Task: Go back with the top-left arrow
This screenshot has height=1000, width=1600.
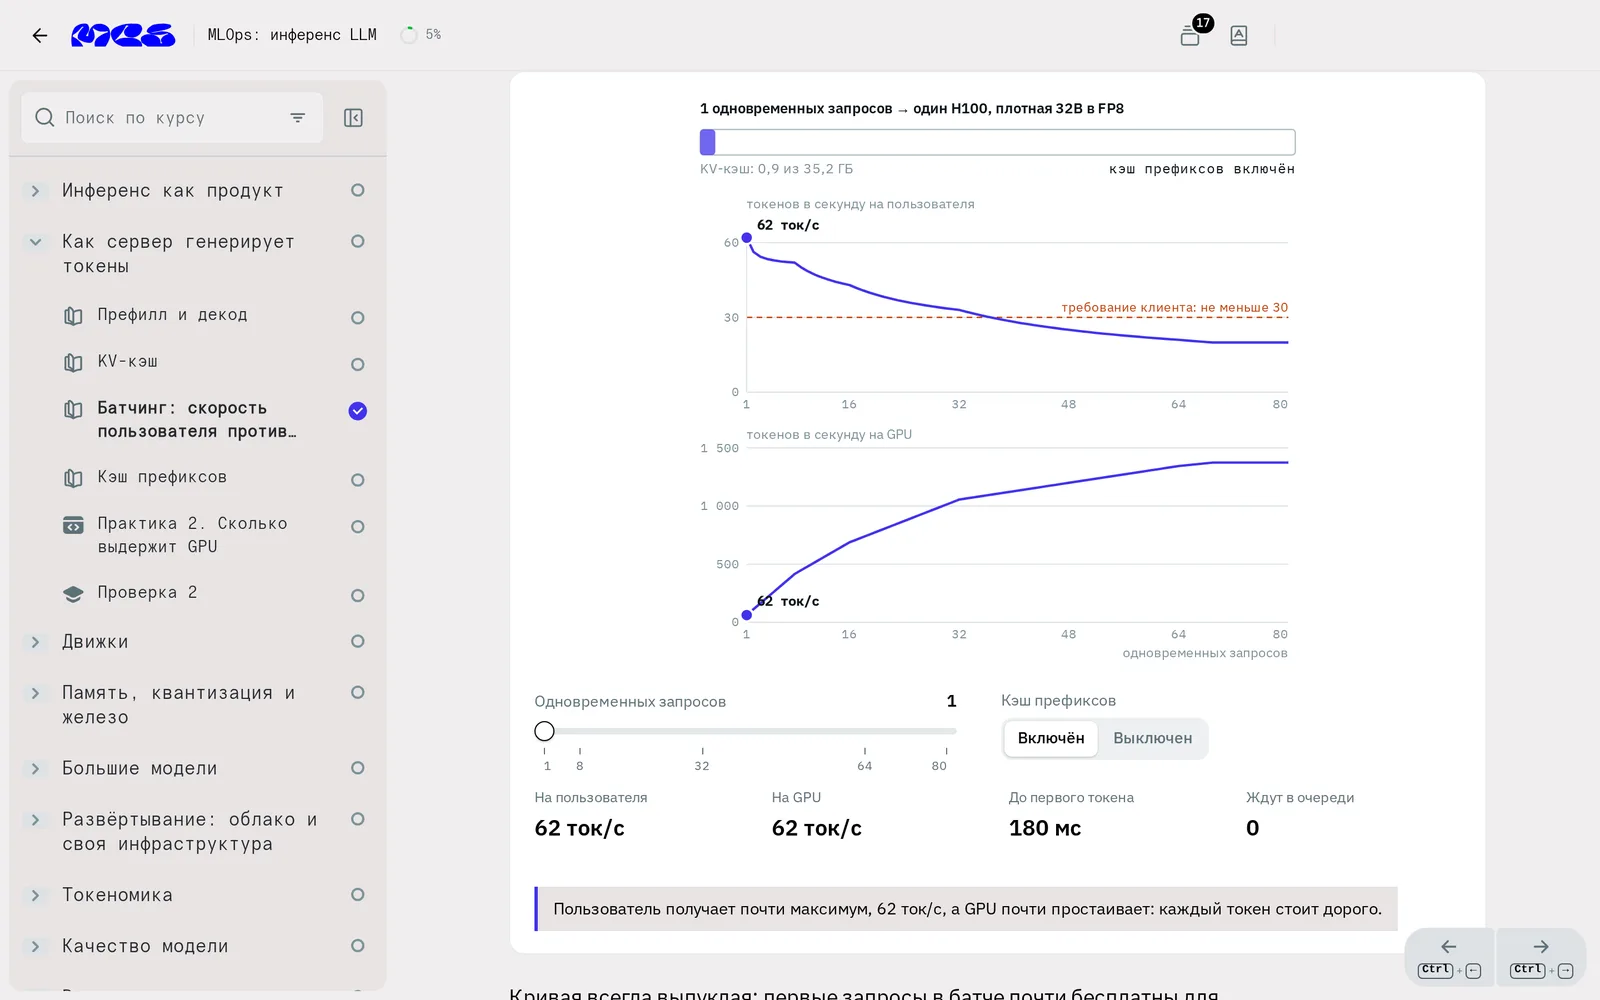Action: coord(40,36)
